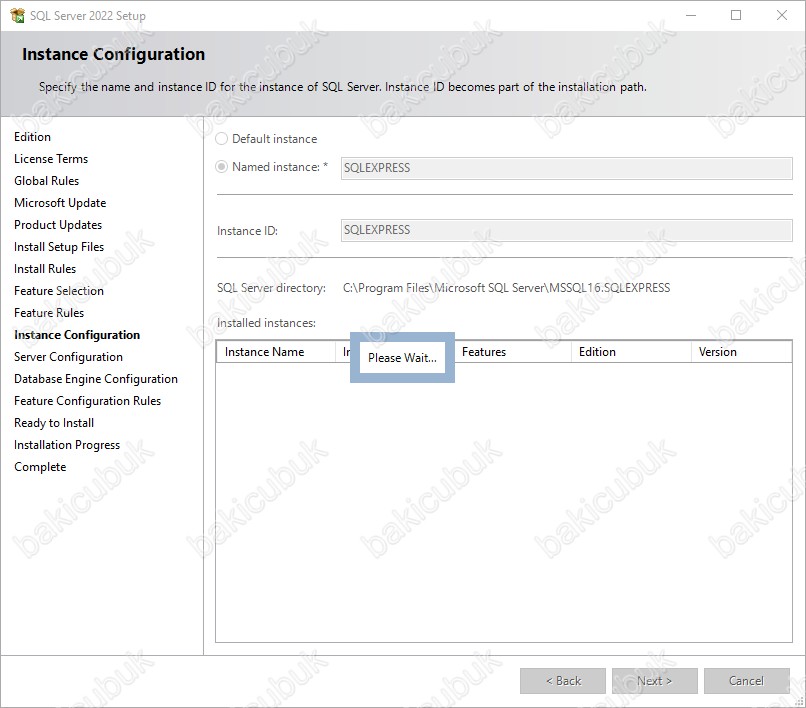Screen dimensions: 806x708
Task: Maximize the SQL Server Setup window
Action: tap(736, 15)
